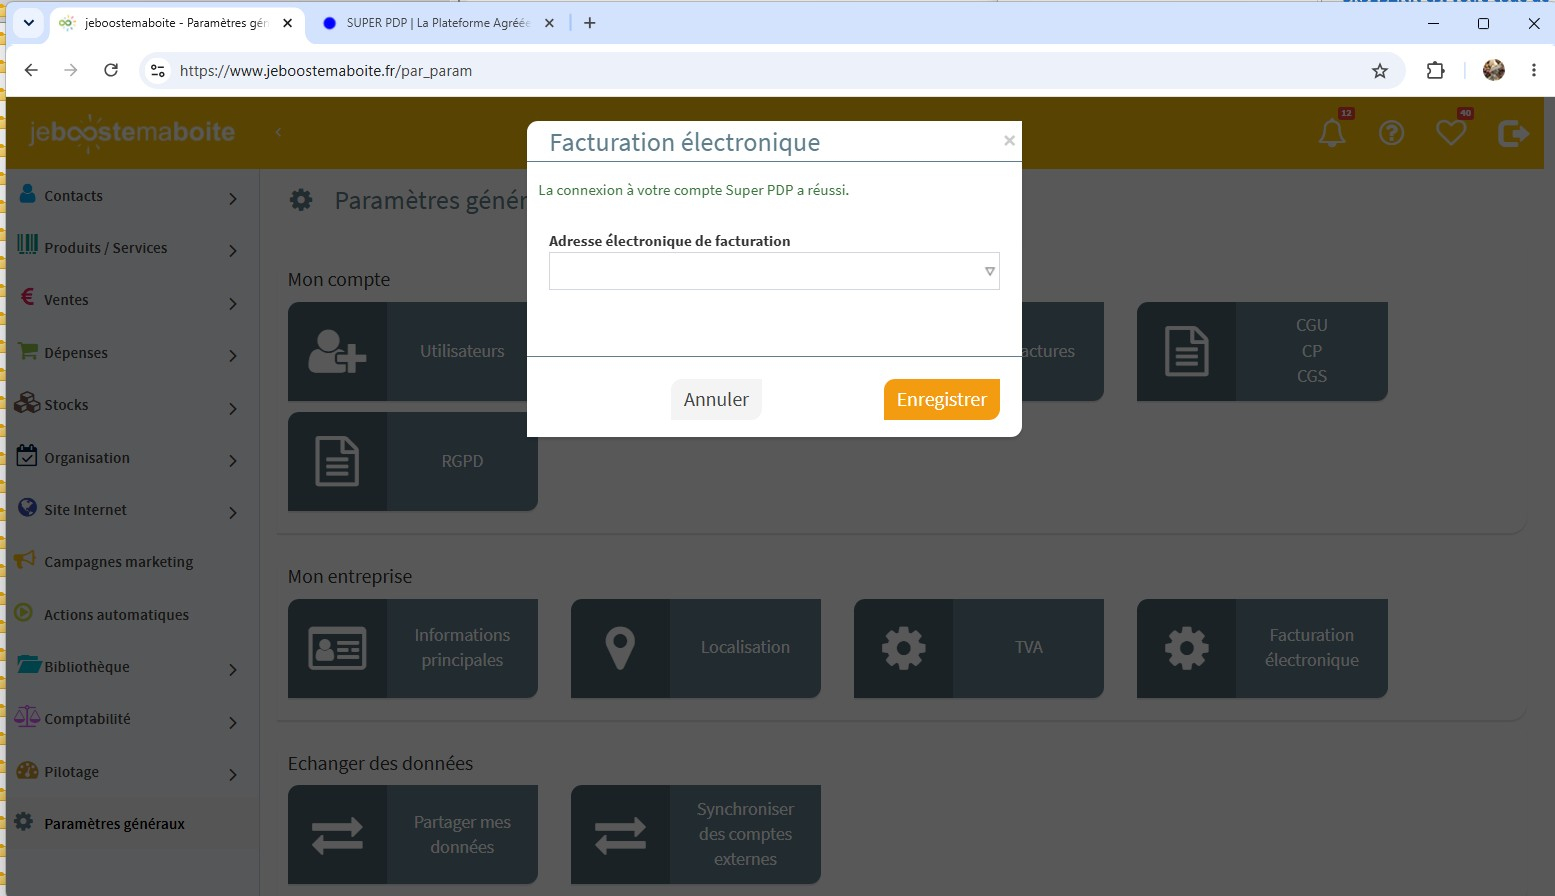Open the Facturation électronique tile
1555x896 pixels.
tap(1262, 648)
